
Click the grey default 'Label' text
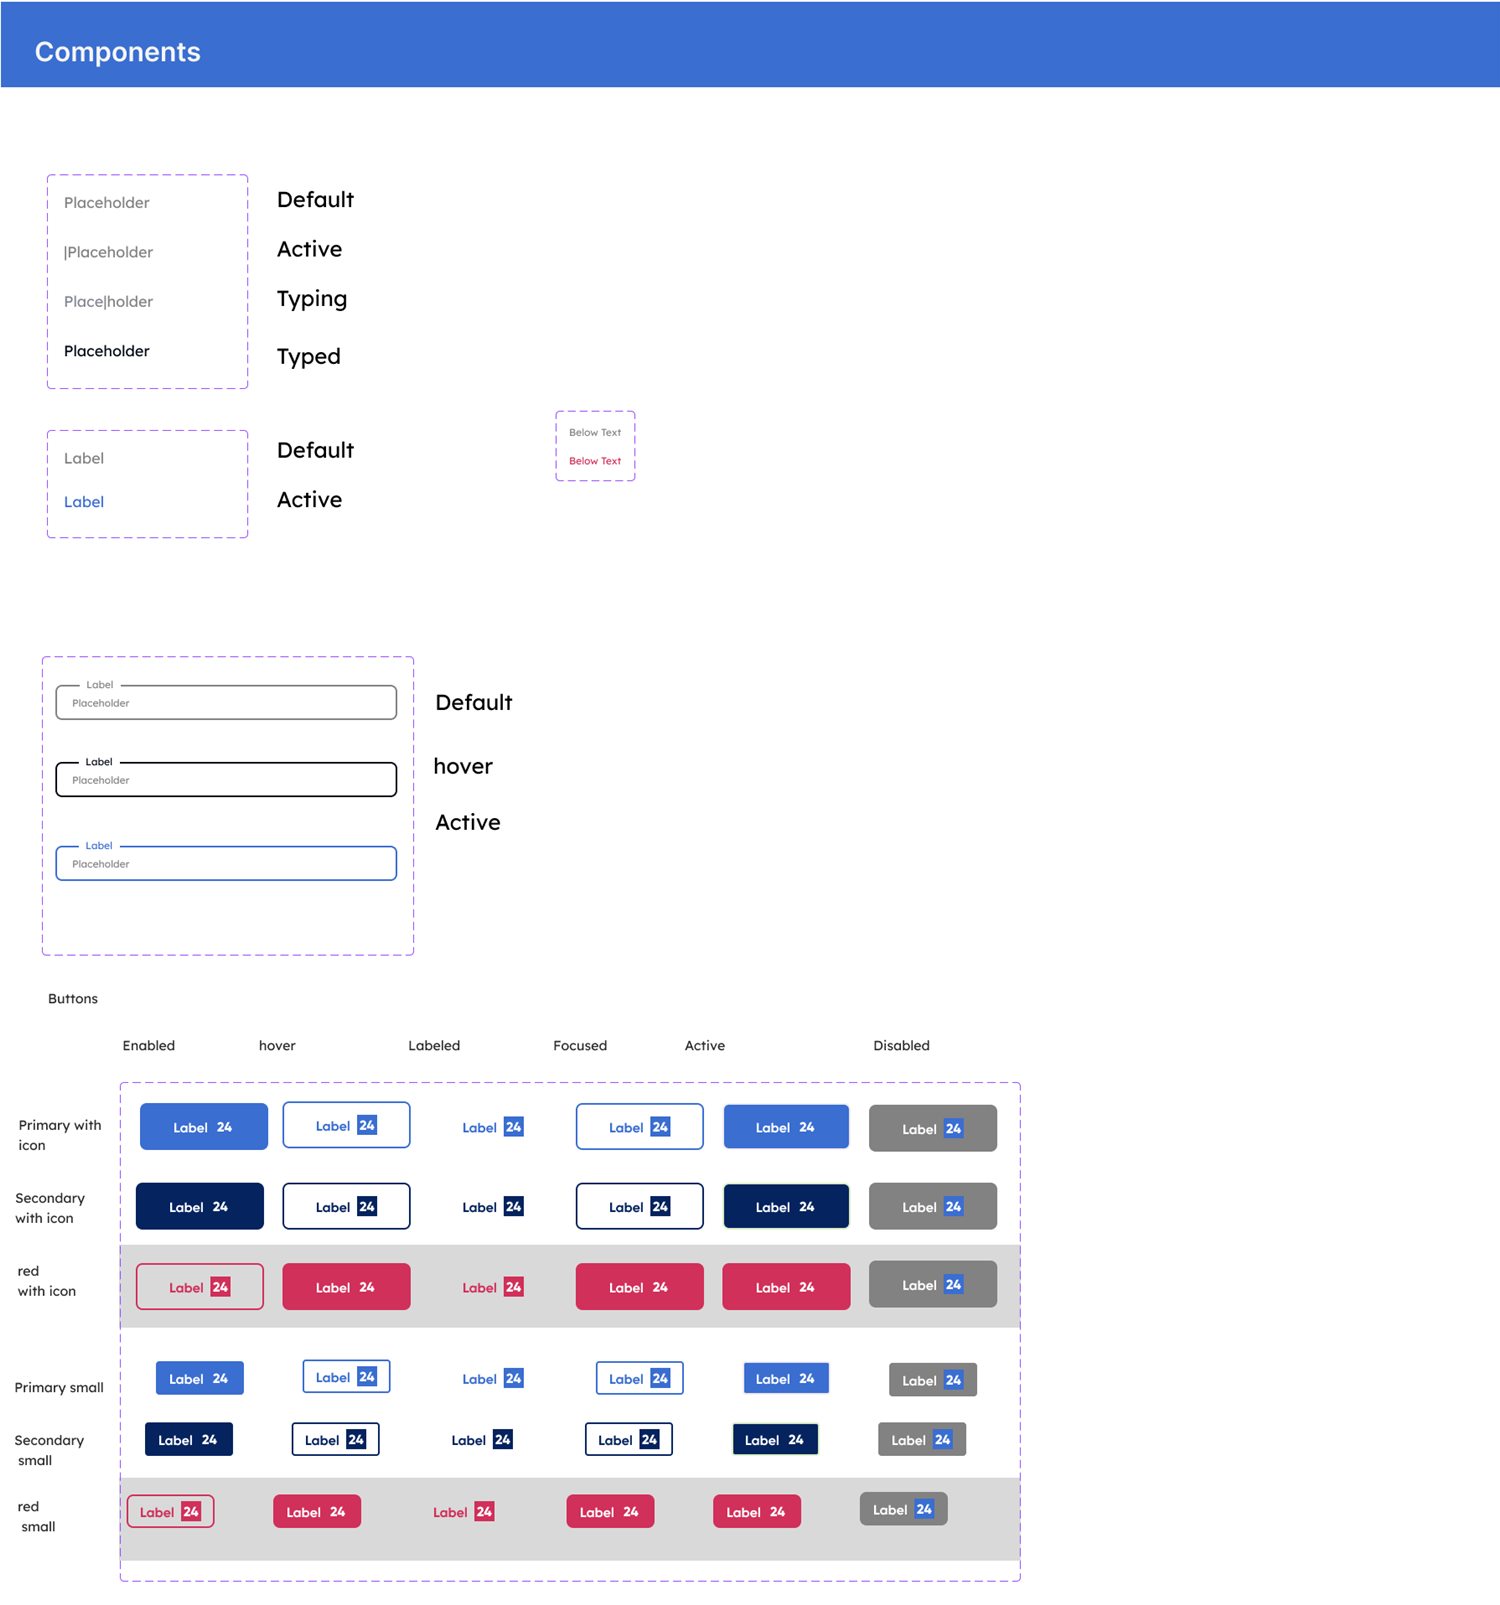point(84,458)
